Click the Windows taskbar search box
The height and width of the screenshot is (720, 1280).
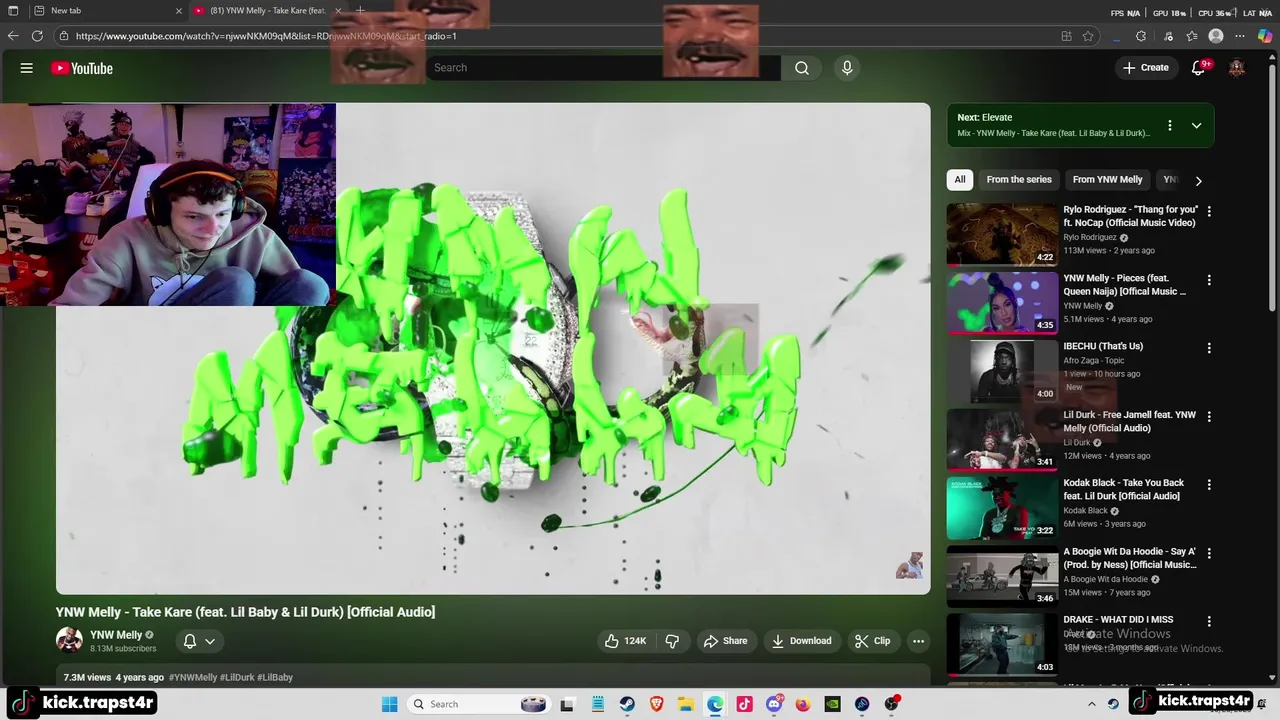(x=477, y=704)
